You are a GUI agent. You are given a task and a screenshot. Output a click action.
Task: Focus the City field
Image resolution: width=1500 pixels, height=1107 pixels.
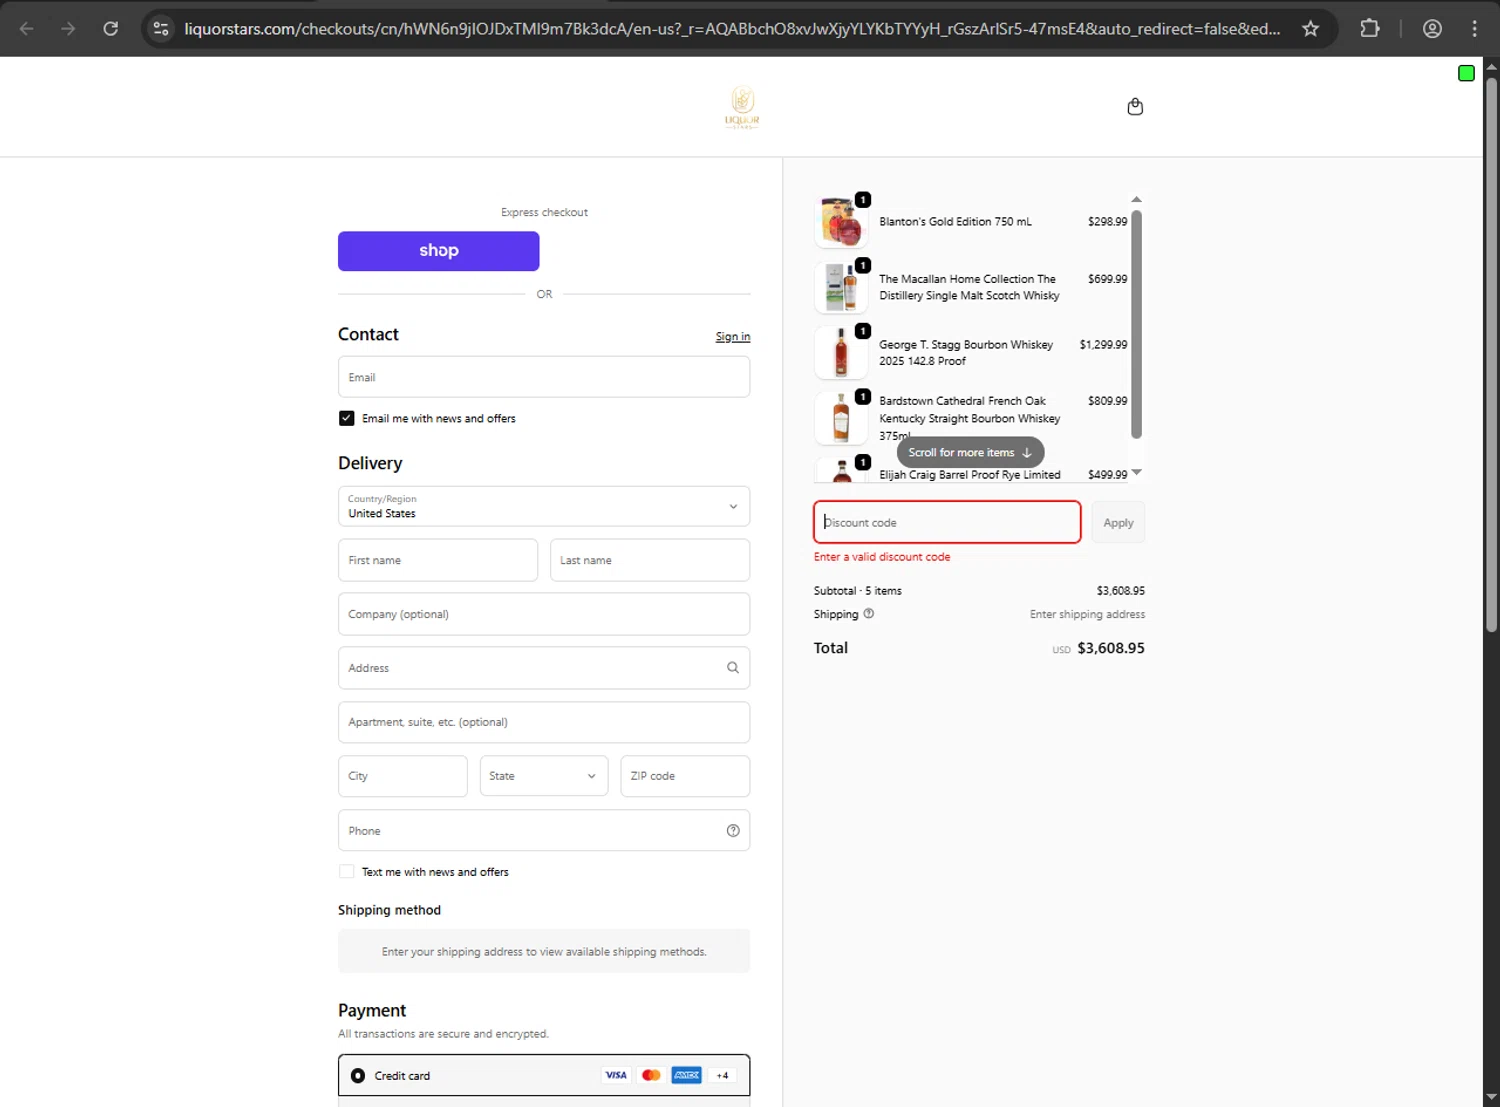click(x=403, y=776)
